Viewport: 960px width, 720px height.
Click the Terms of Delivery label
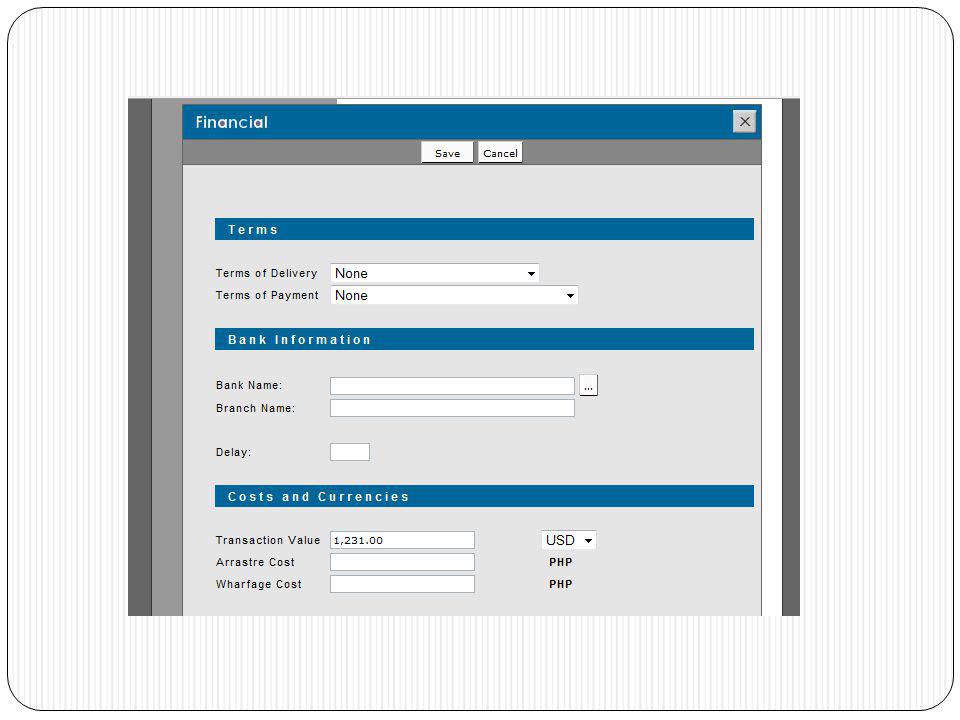(266, 273)
